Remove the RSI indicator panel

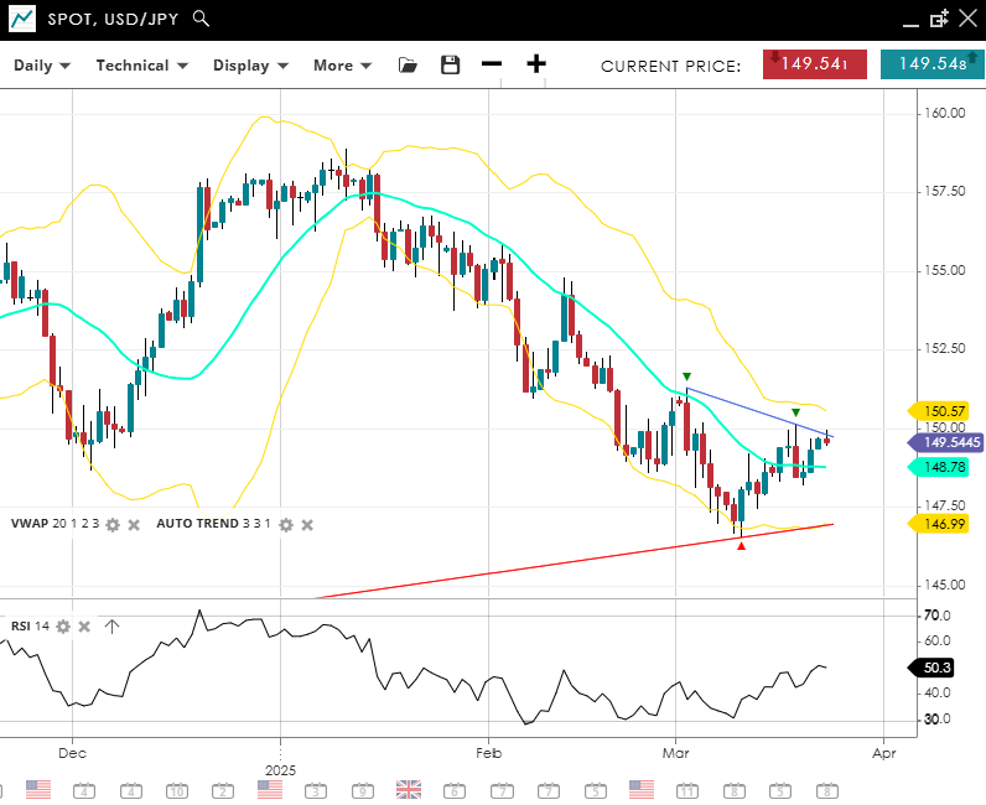click(x=85, y=626)
